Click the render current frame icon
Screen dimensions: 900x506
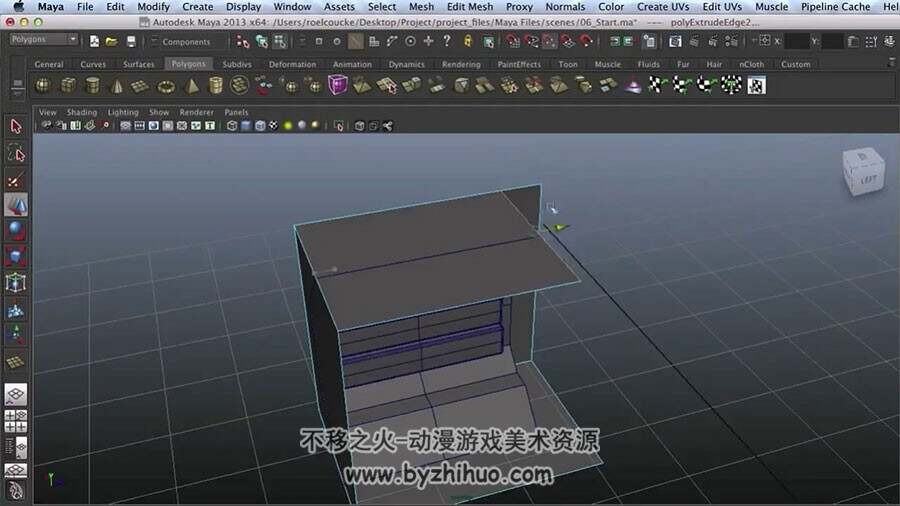pos(695,41)
